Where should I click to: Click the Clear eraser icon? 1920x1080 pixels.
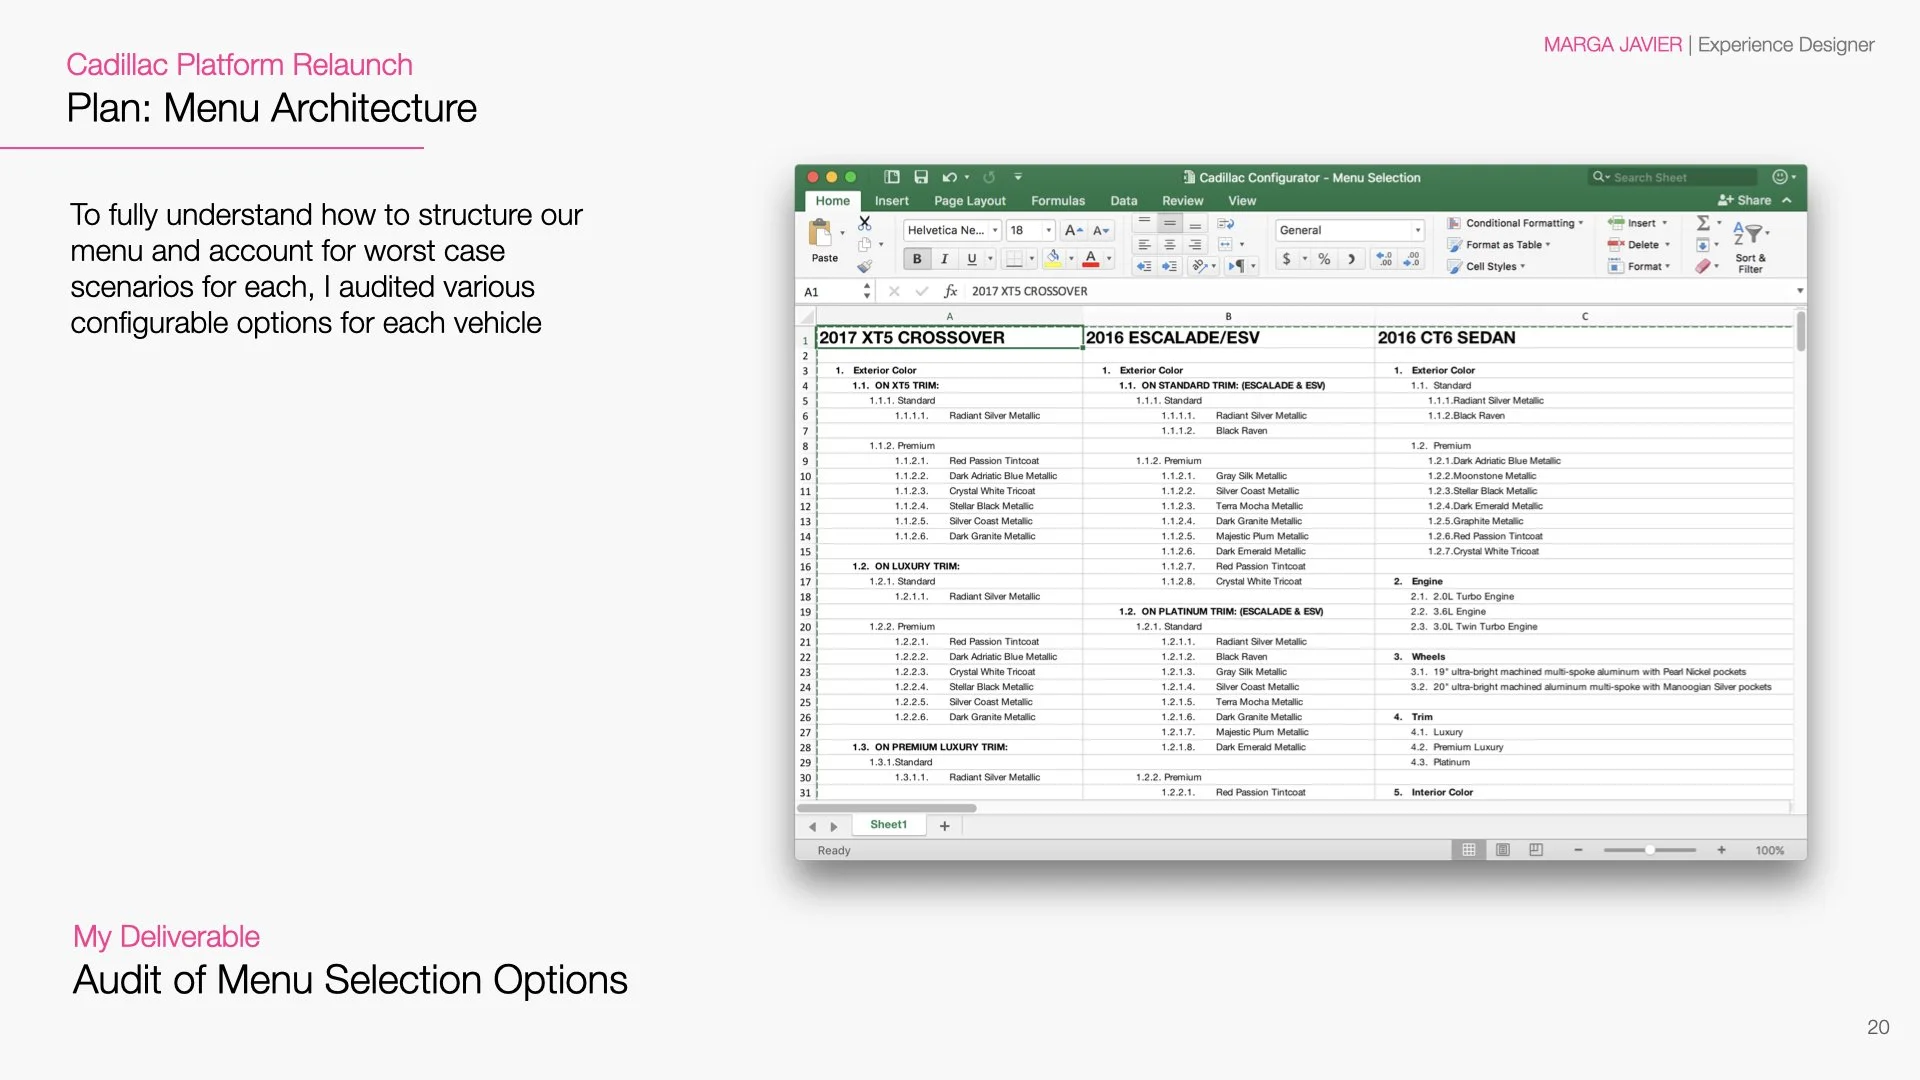click(1703, 266)
